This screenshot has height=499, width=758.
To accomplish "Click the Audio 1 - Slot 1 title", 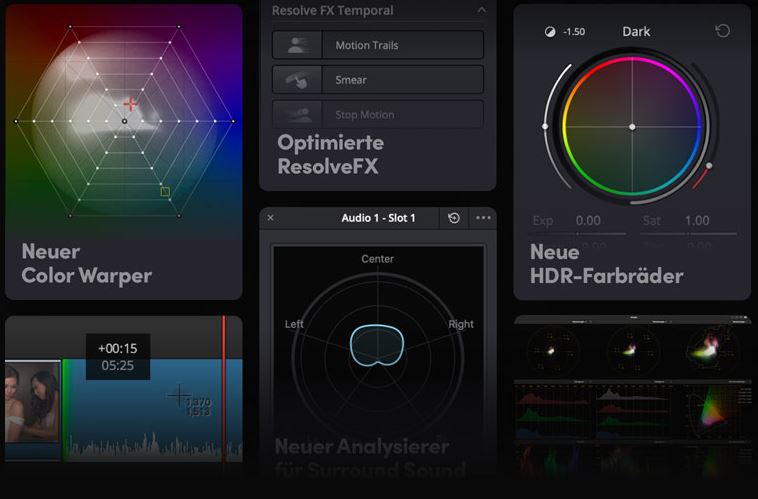I will [378, 218].
